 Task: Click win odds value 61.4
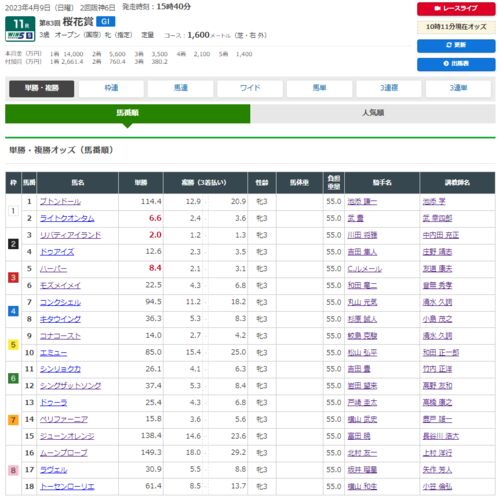153,486
